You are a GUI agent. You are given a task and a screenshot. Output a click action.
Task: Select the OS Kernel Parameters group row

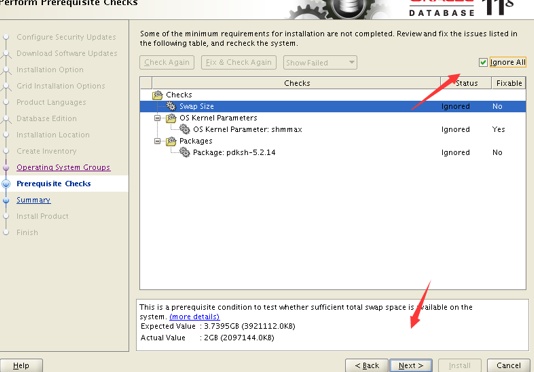coord(333,118)
